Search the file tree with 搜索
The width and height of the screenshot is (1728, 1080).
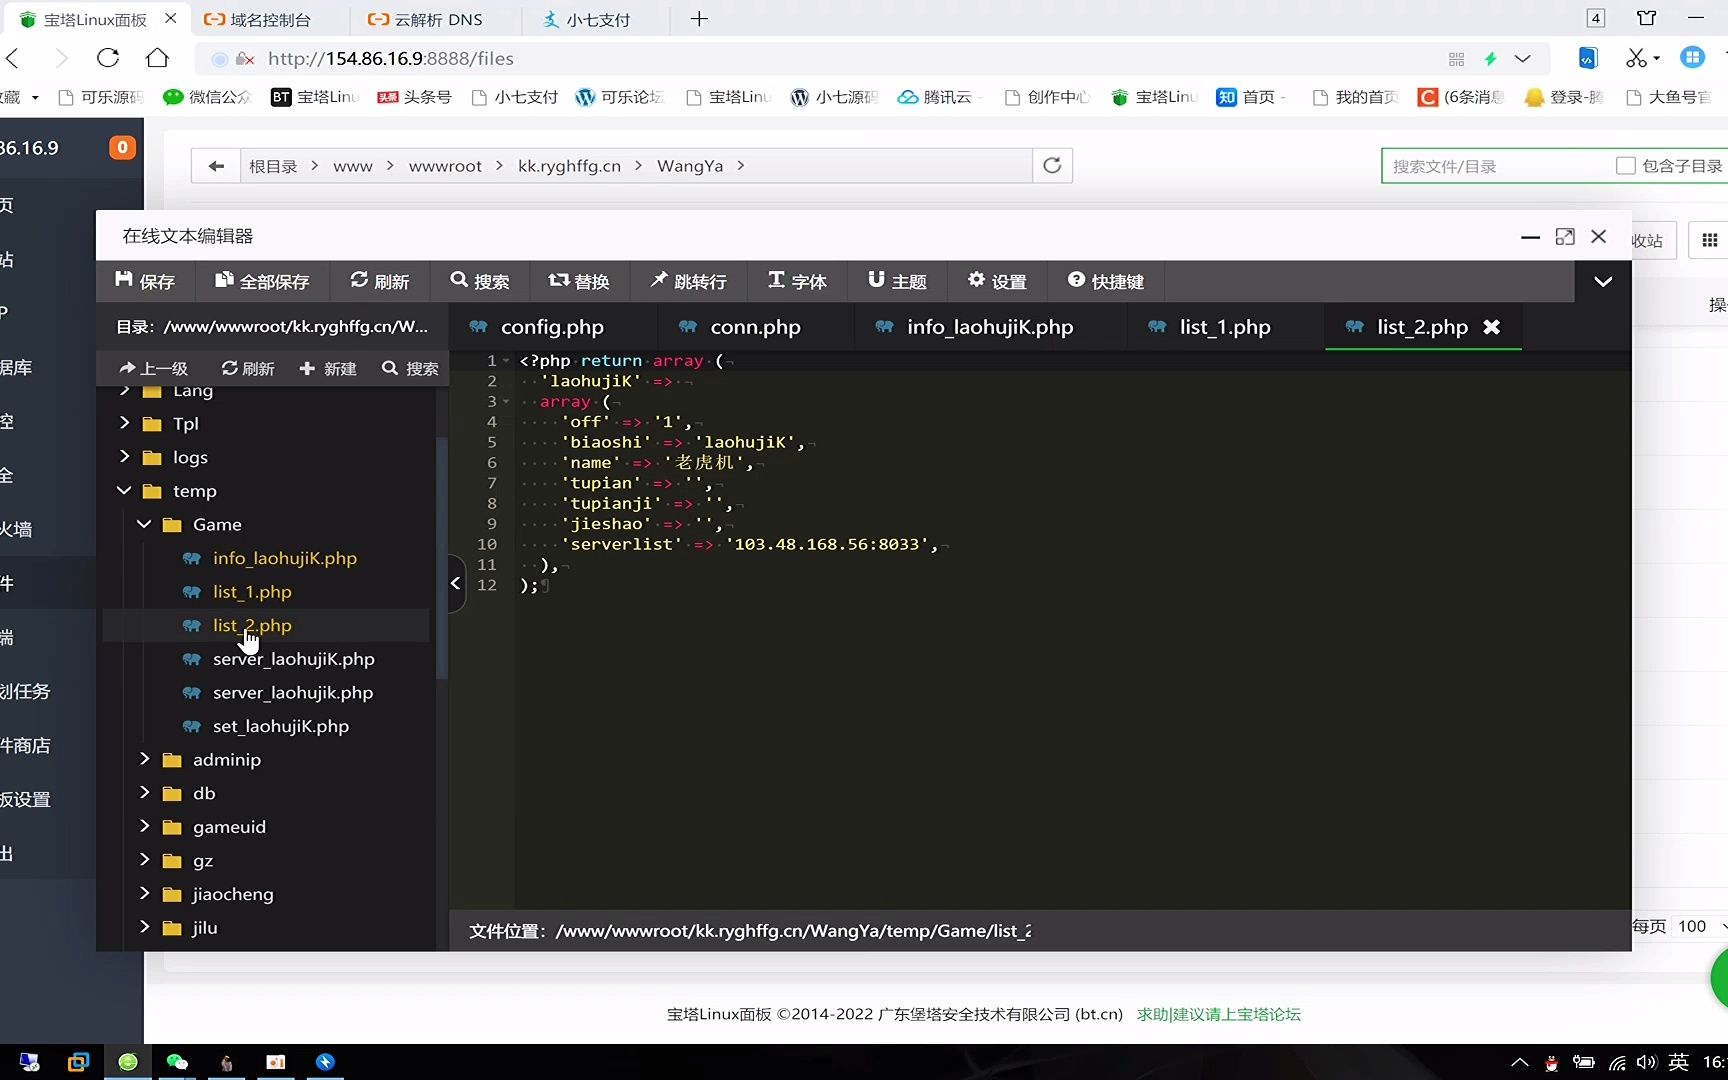(x=410, y=368)
